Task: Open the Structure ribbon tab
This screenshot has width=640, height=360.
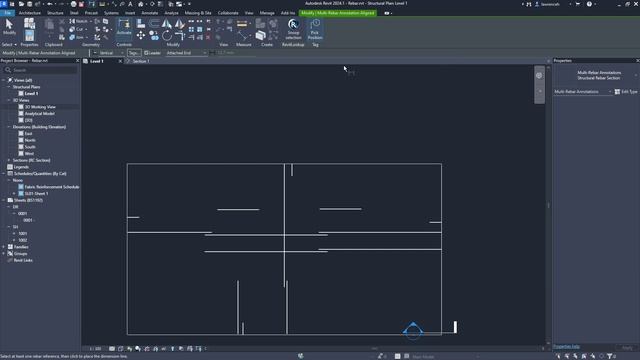Action: point(55,13)
